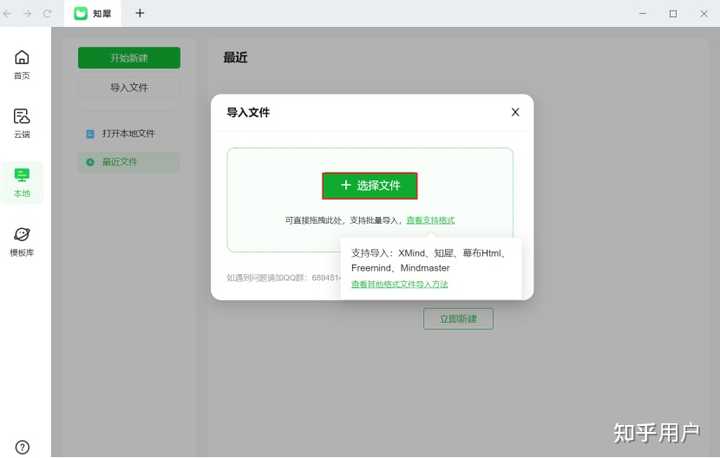Select the 本地 local section
The height and width of the screenshot is (458, 720).
pyautogui.click(x=22, y=182)
